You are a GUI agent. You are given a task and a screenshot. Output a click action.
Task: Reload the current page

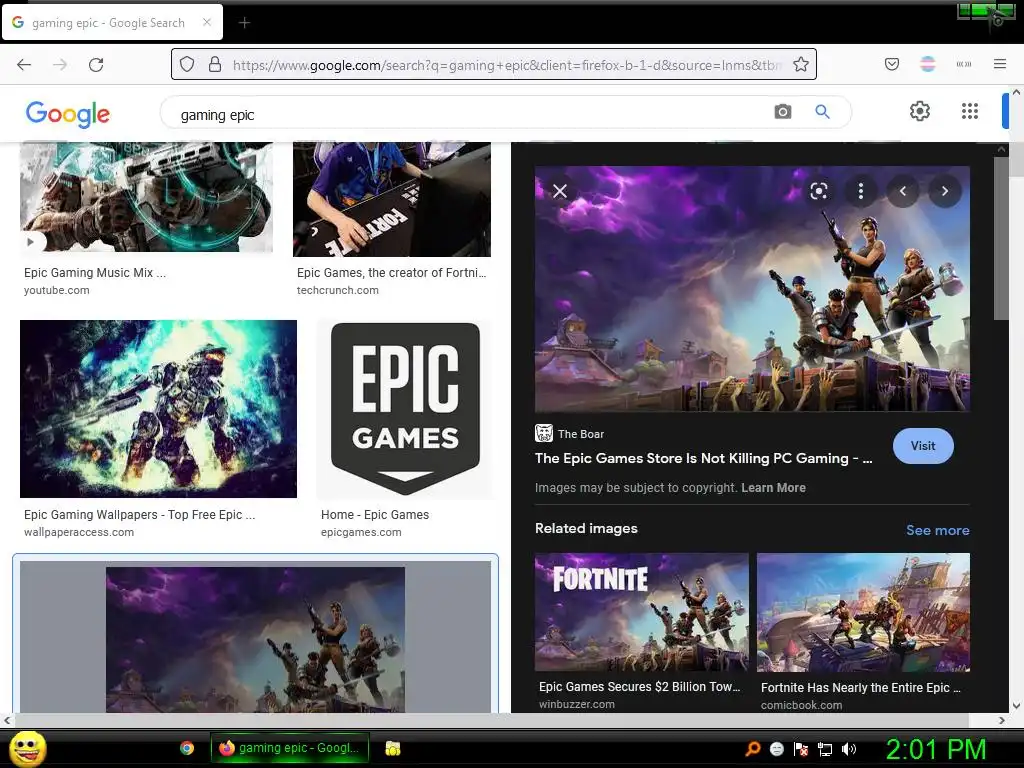click(x=96, y=65)
